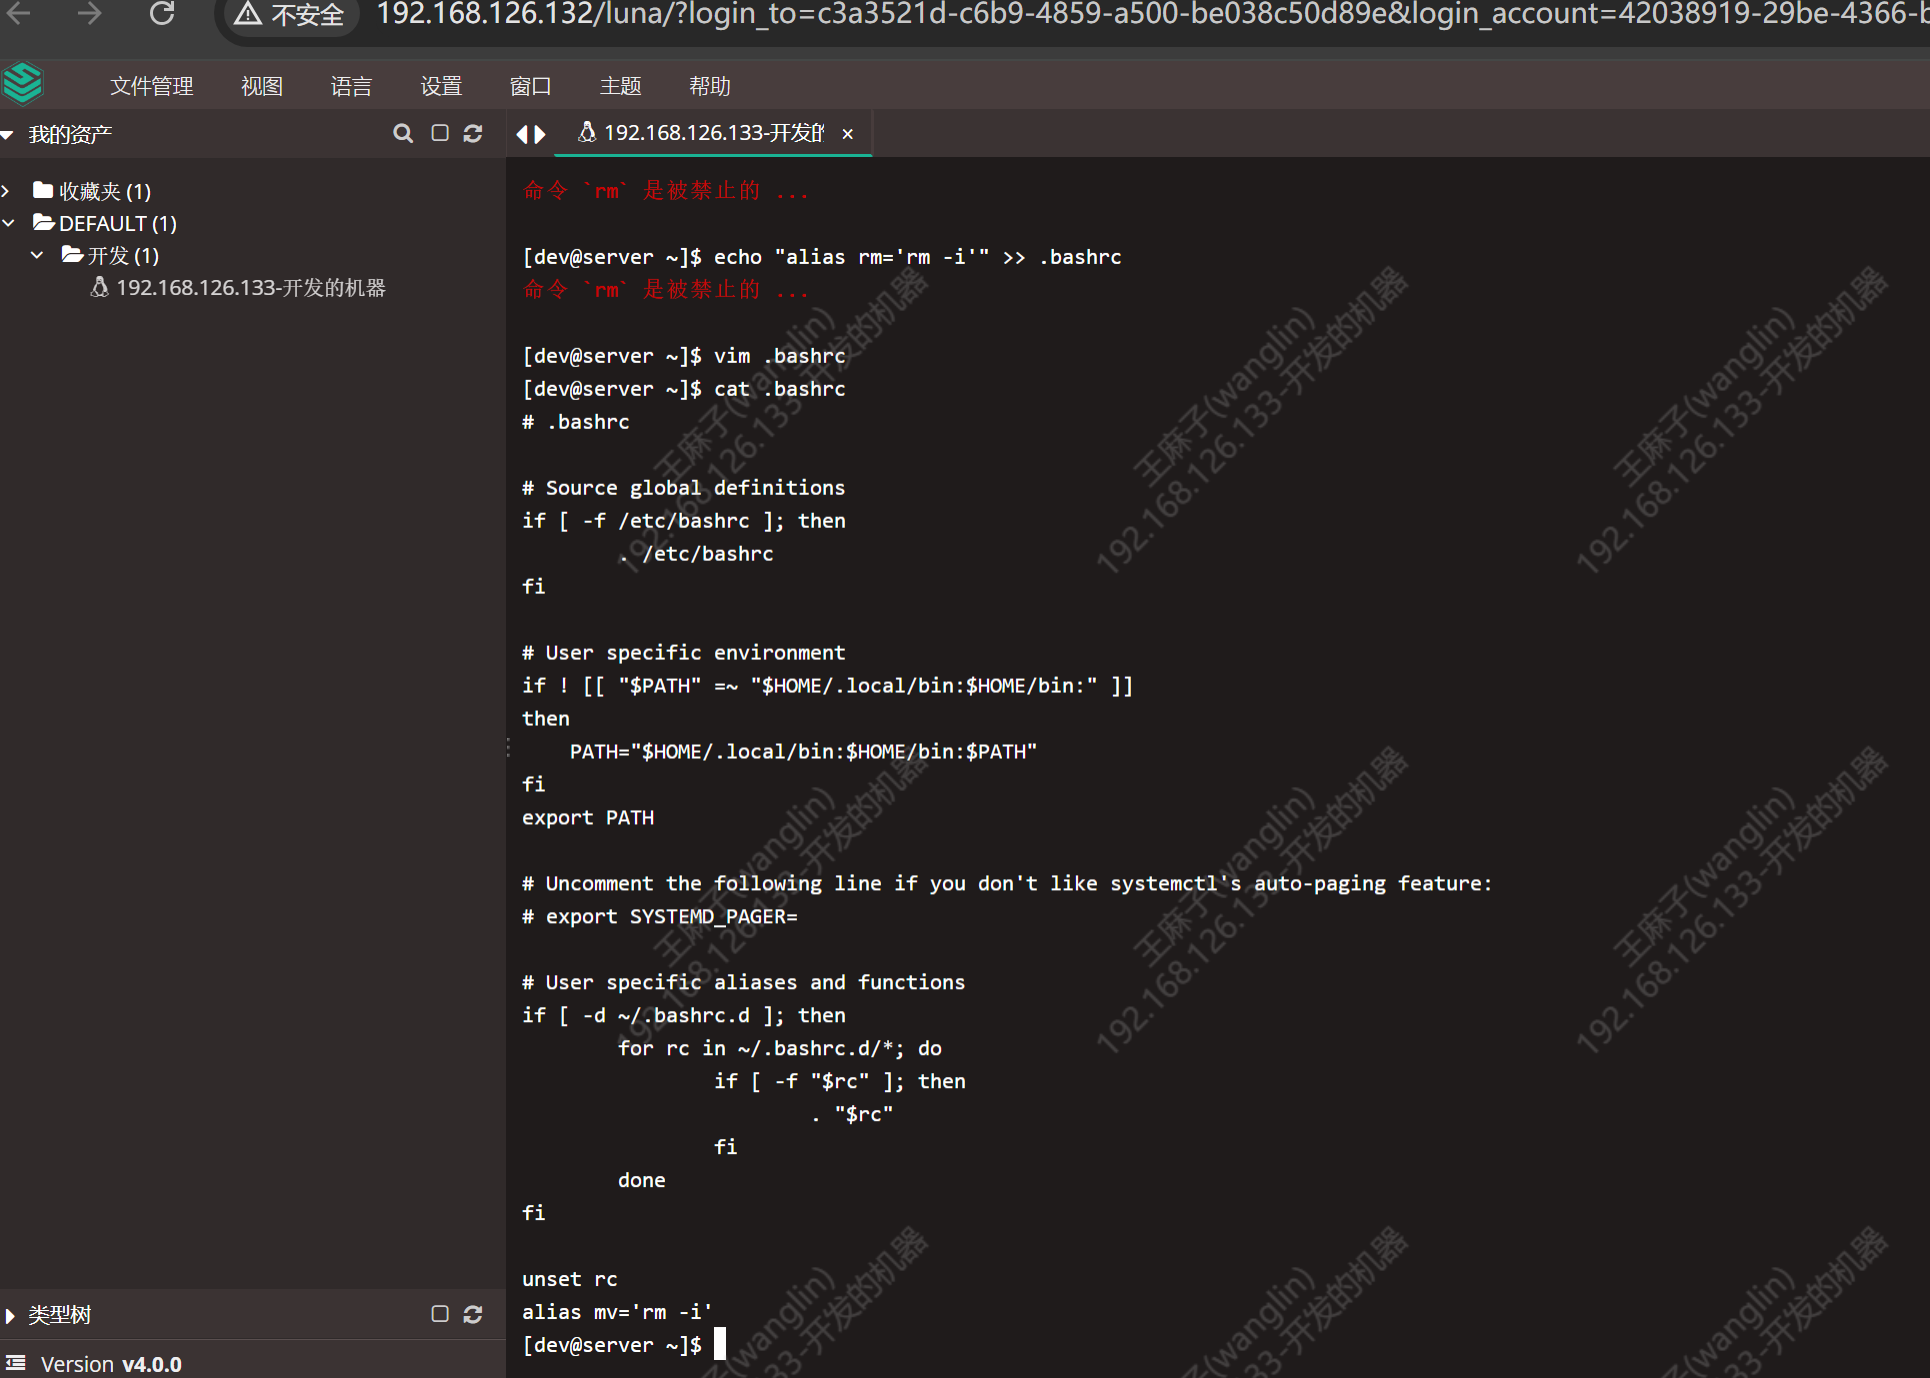Close the 192.168.126.133 terminal tab
The height and width of the screenshot is (1378, 1930).
click(x=848, y=134)
